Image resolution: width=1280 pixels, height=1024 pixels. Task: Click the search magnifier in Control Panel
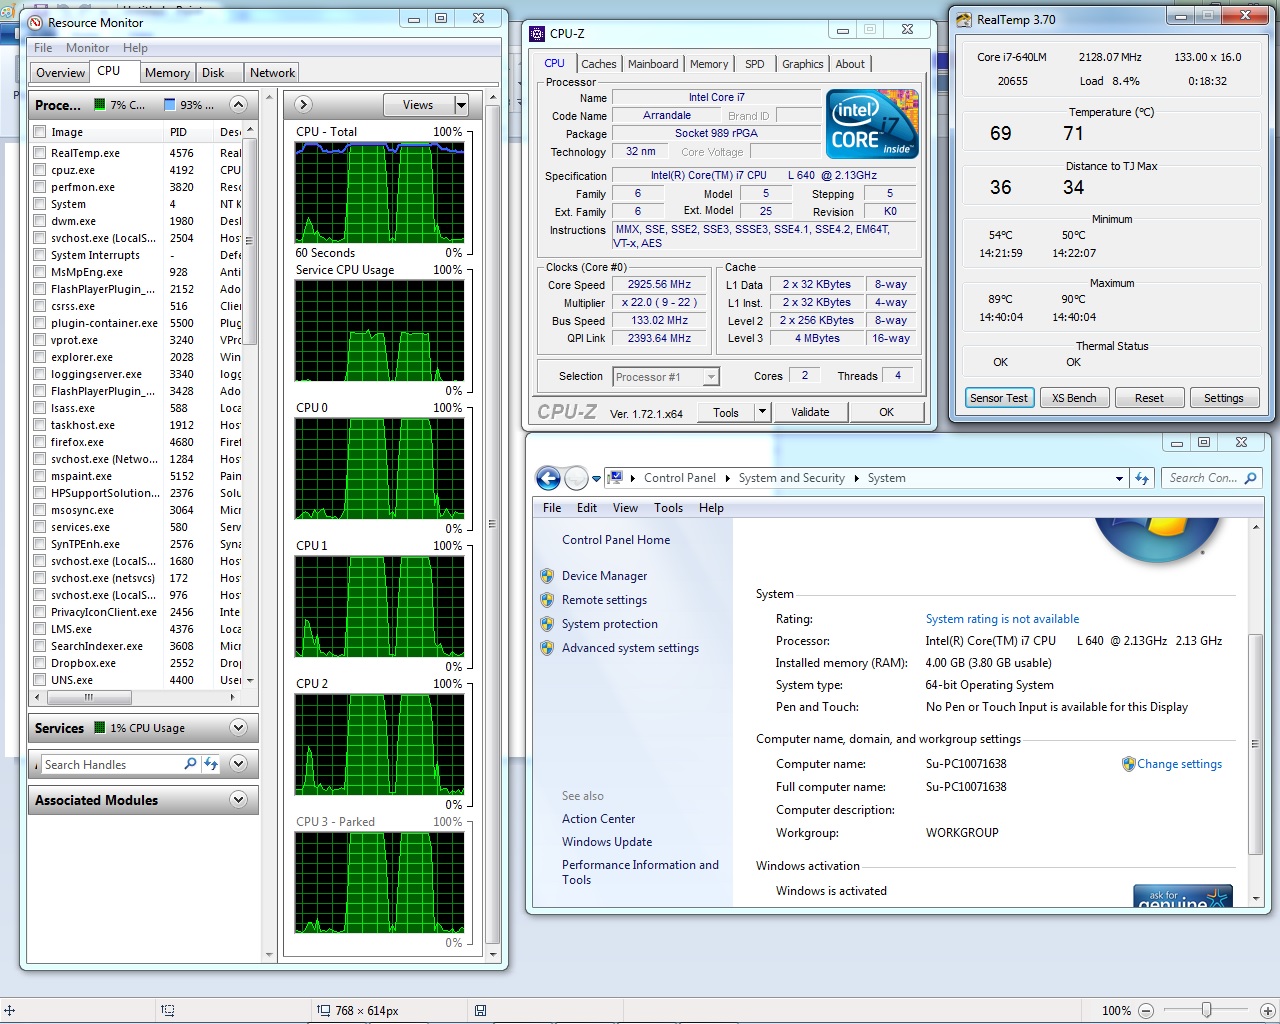pyautogui.click(x=1250, y=478)
